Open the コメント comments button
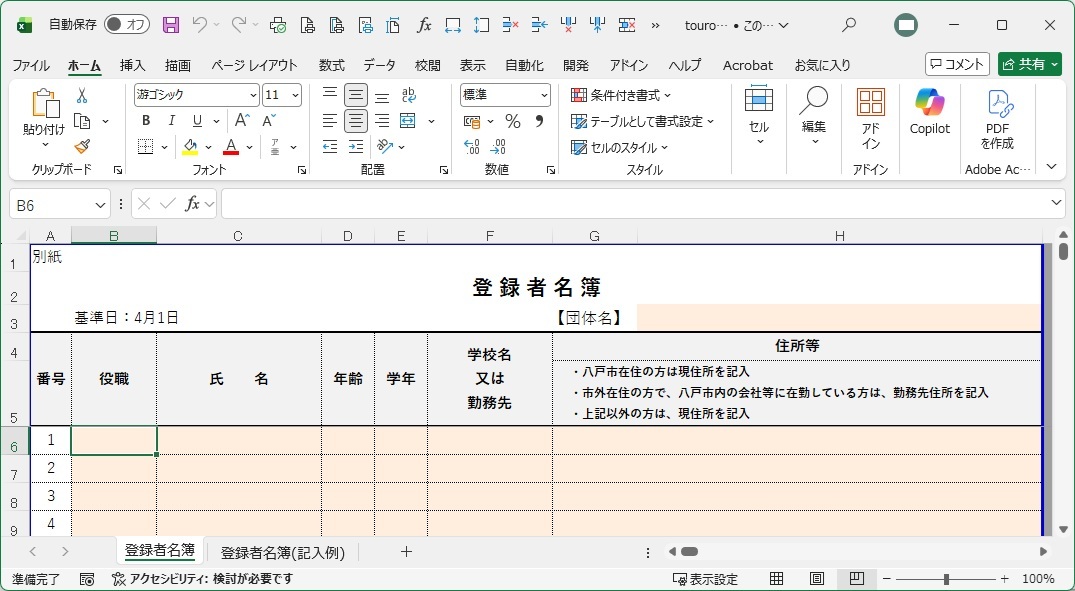Screen dimensions: 1075x591 [957, 64]
